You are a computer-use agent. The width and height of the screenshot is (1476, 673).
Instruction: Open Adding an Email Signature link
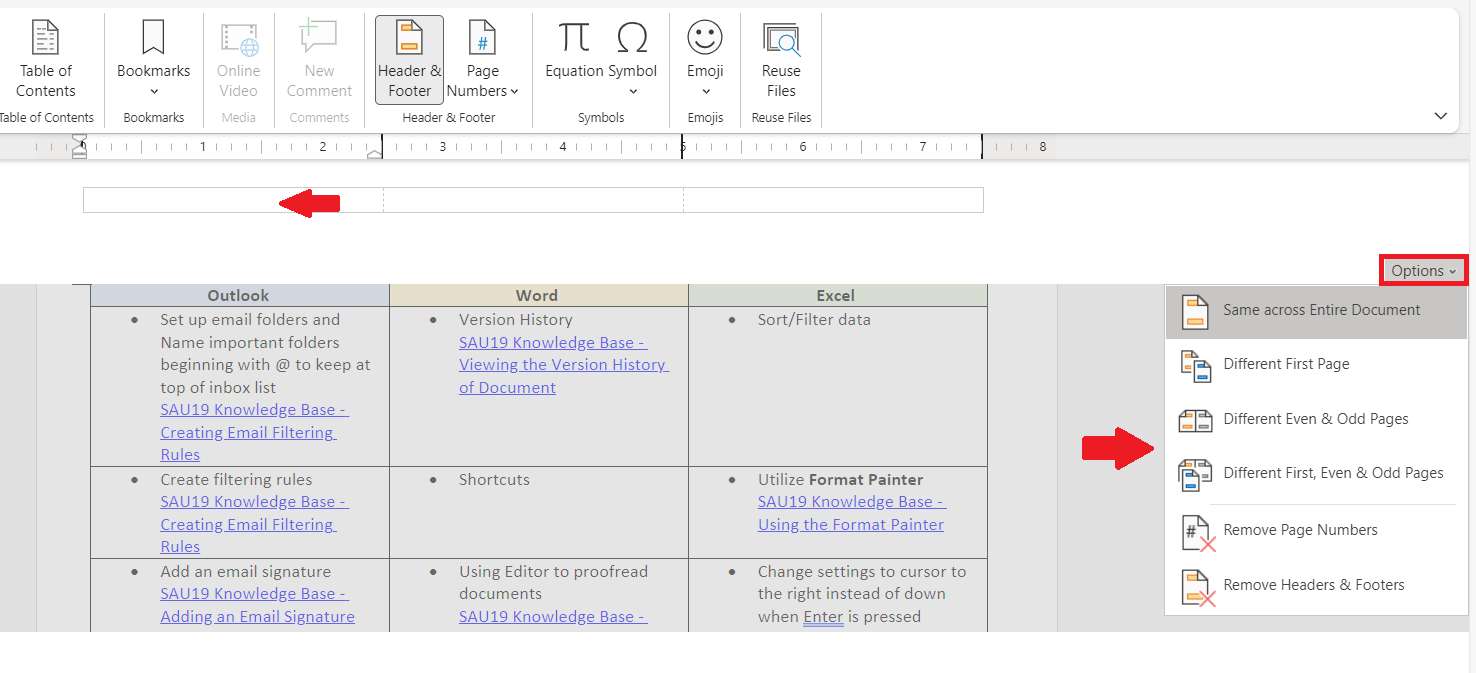(x=257, y=605)
